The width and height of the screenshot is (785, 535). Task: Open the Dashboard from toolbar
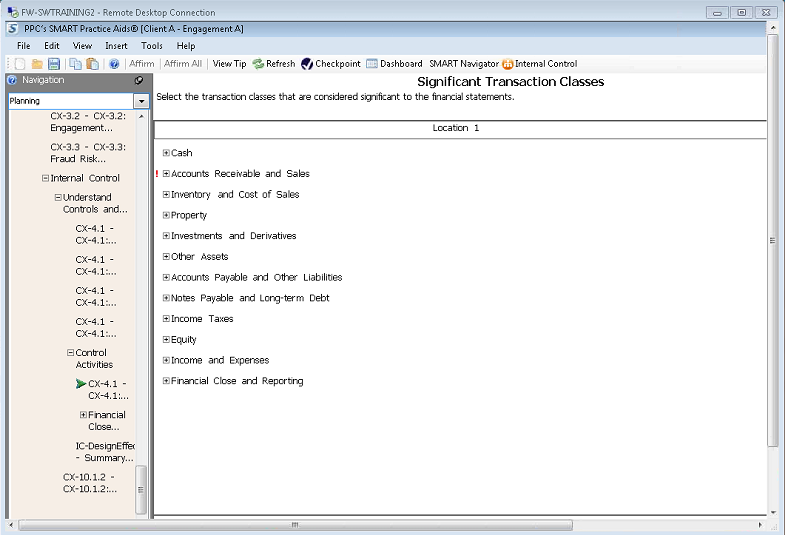point(394,64)
